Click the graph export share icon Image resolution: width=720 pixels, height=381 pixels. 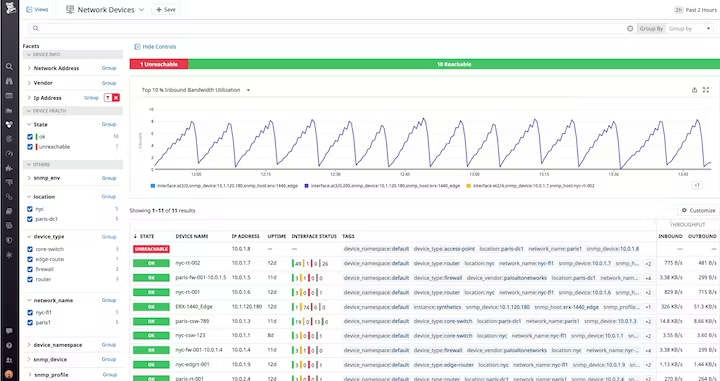pyautogui.click(x=694, y=90)
